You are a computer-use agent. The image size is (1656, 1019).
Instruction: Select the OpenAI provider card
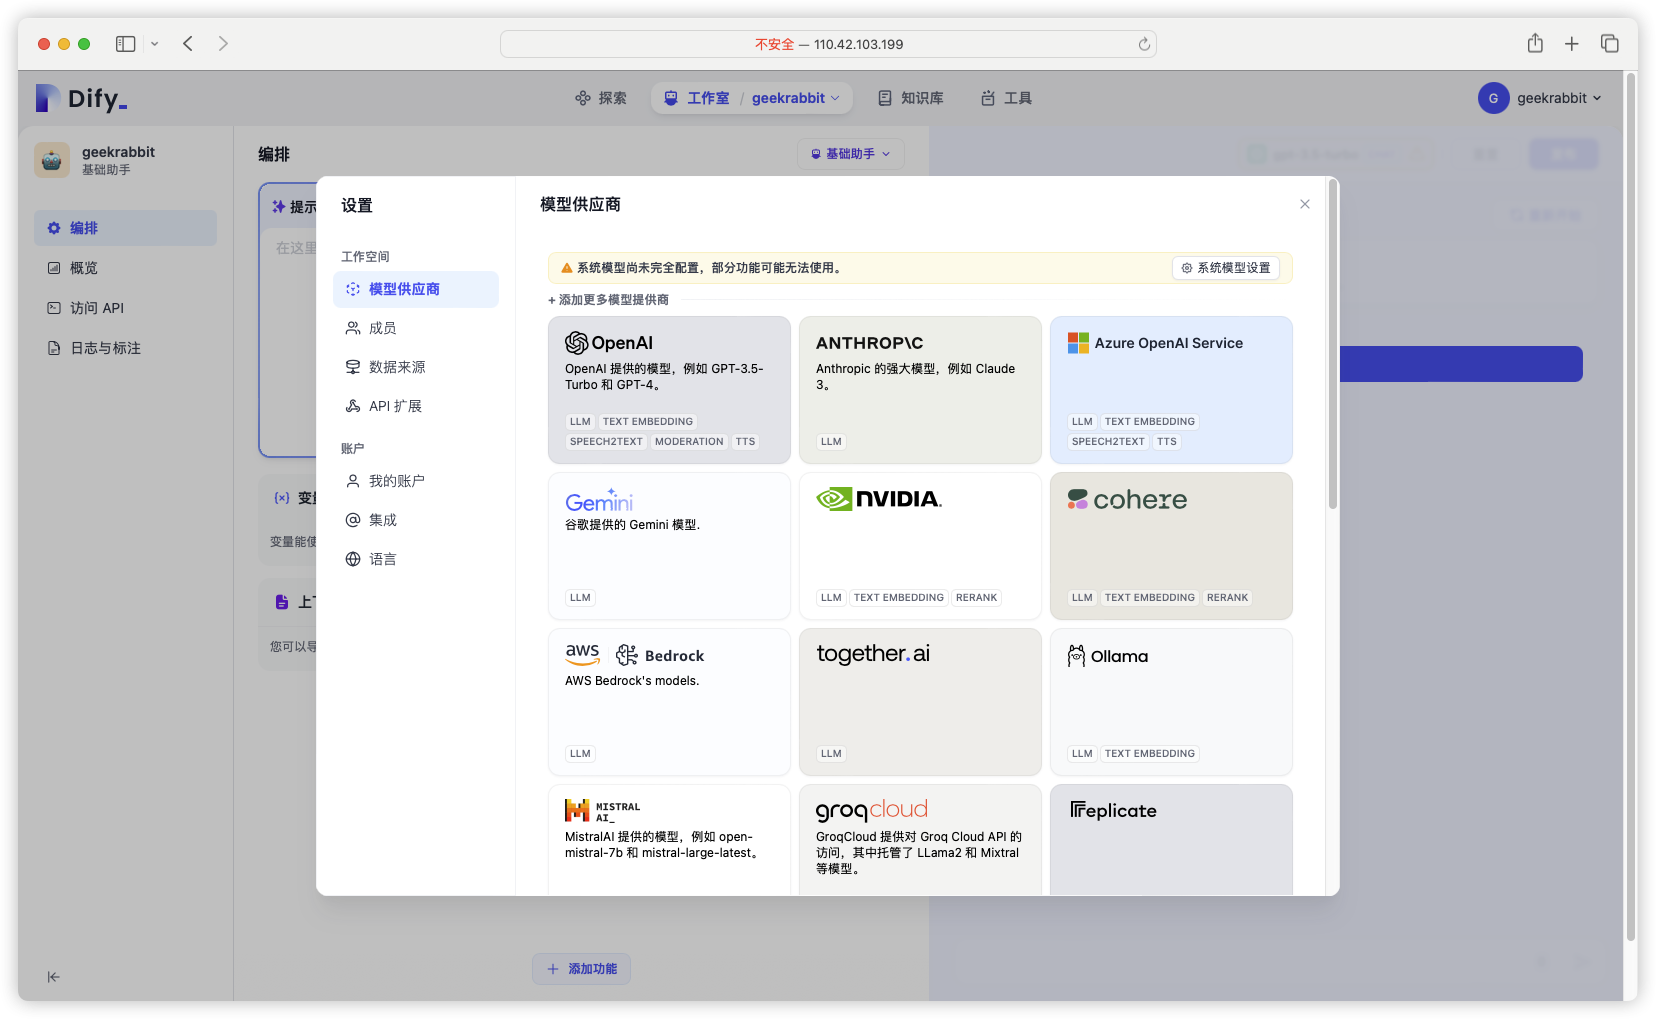point(669,390)
